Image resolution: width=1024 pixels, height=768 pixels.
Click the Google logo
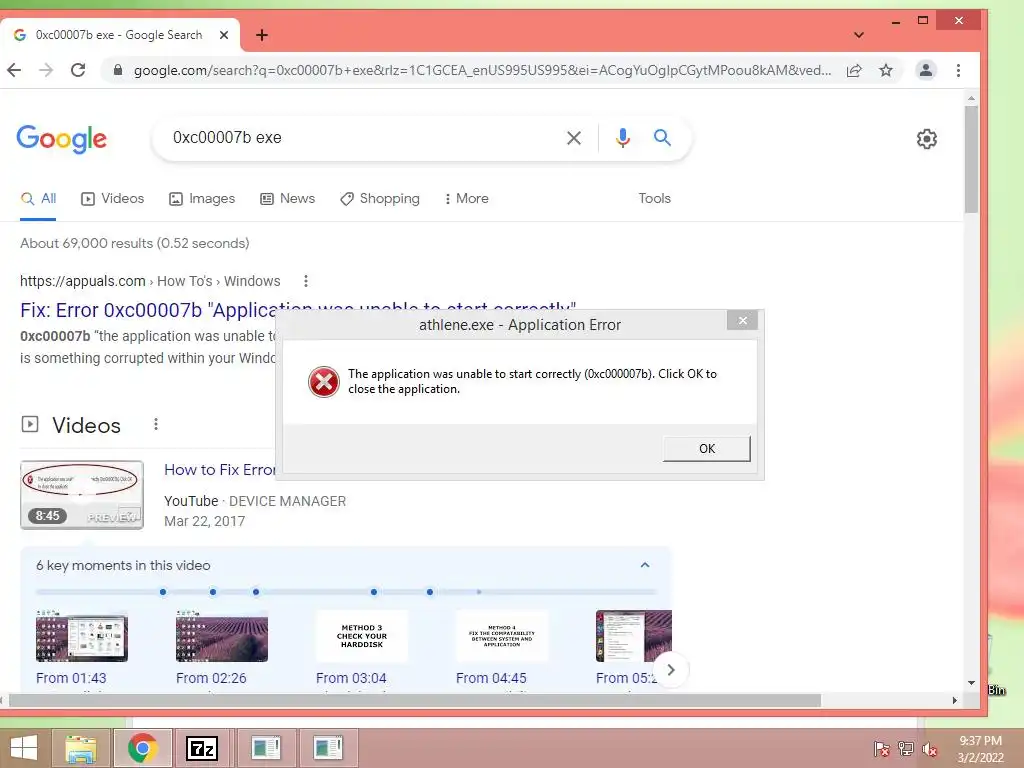pyautogui.click(x=61, y=138)
